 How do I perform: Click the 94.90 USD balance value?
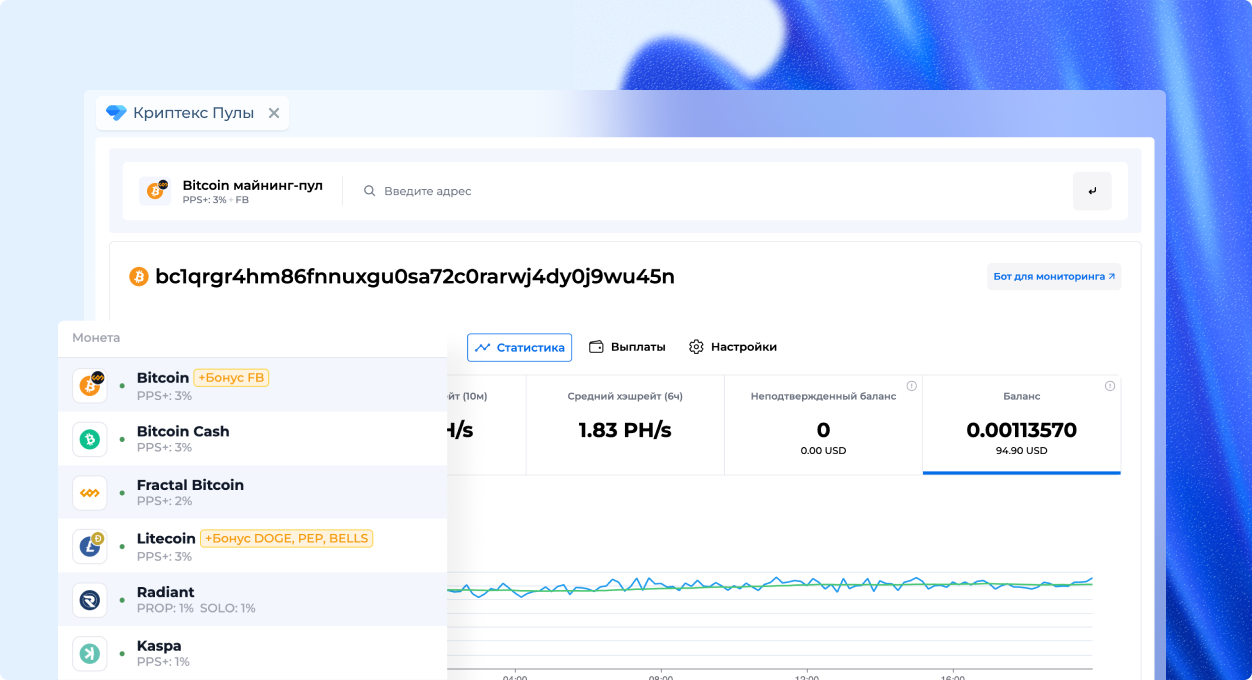click(1022, 451)
